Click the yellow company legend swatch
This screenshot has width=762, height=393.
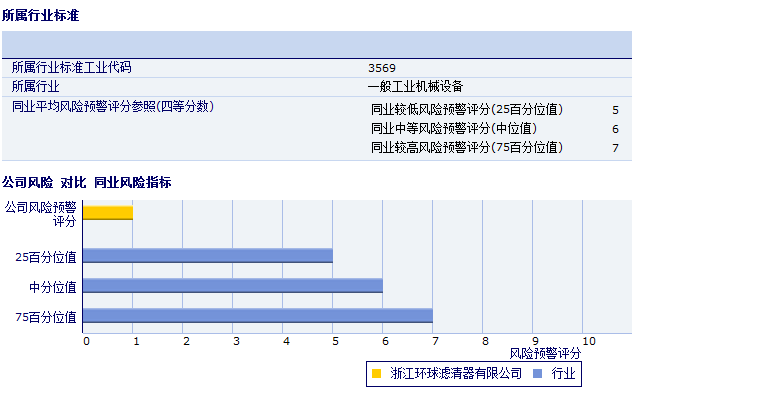point(376,374)
